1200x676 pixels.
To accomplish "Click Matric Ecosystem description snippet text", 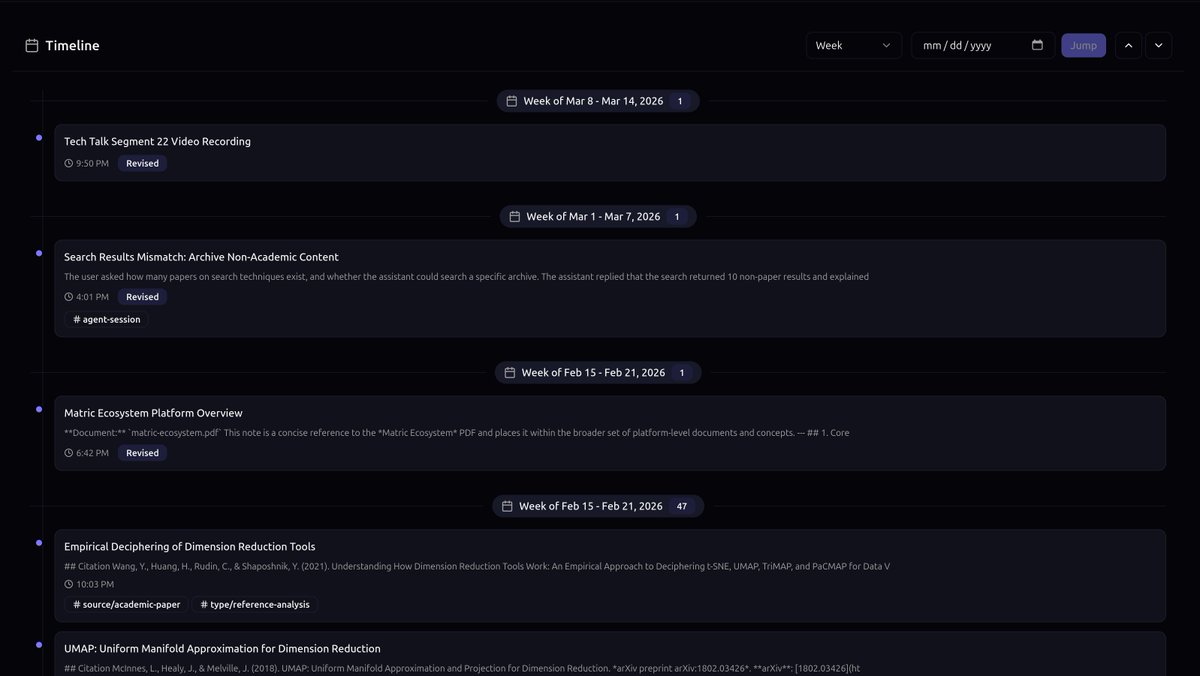I will (x=457, y=433).
